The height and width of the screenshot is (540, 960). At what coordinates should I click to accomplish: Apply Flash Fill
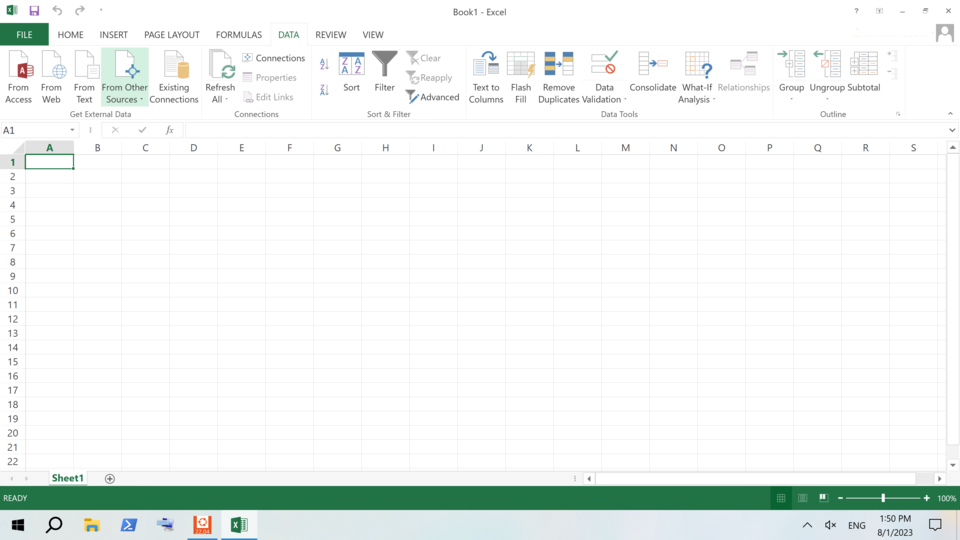pyautogui.click(x=521, y=78)
